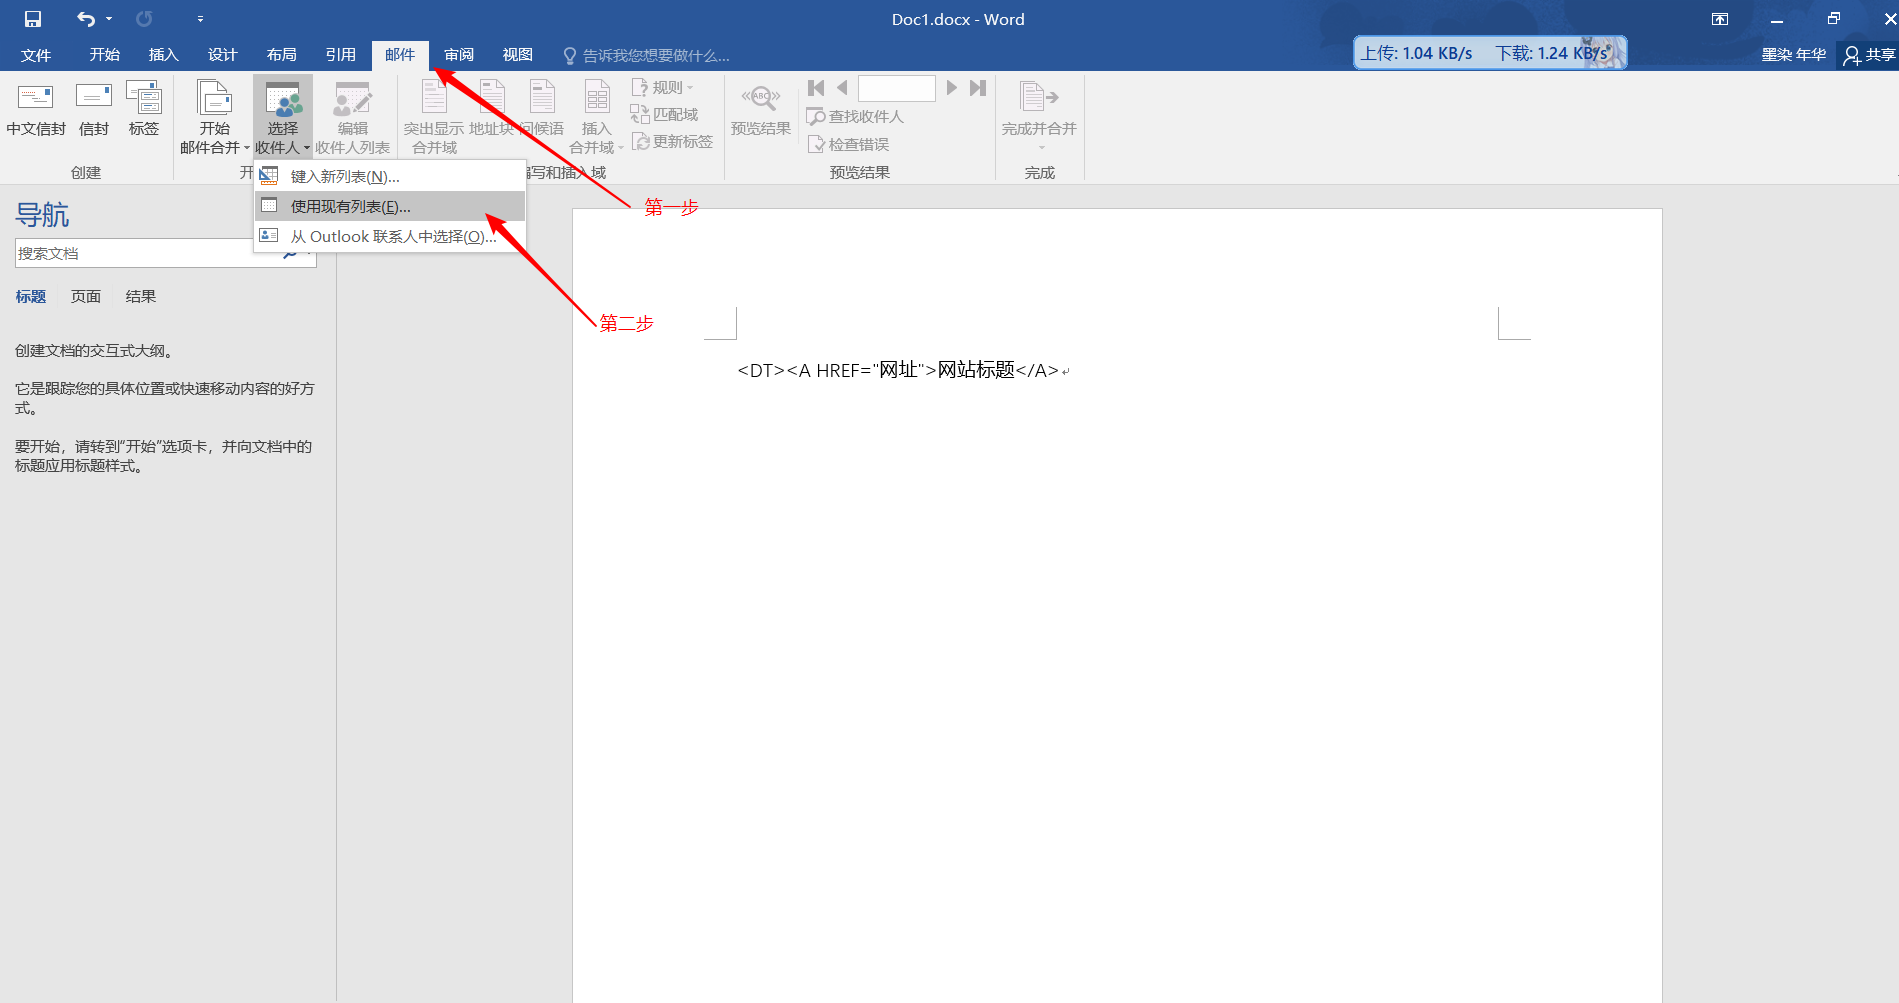This screenshot has height=1003, width=1899.
Task: Click the 搜索文档 search field
Action: (x=146, y=253)
